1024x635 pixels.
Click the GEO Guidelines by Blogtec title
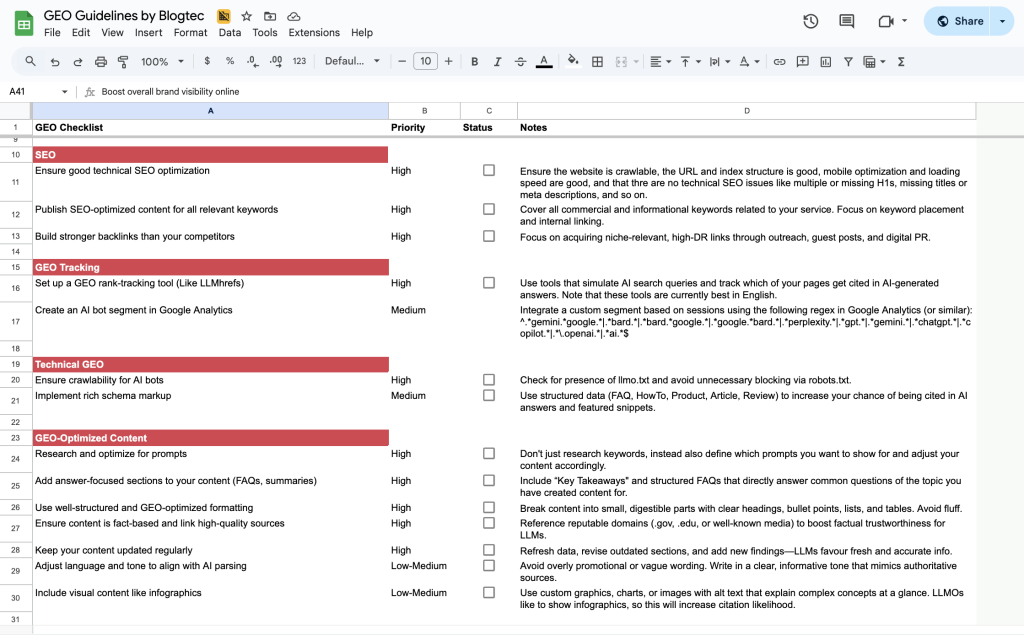click(124, 16)
